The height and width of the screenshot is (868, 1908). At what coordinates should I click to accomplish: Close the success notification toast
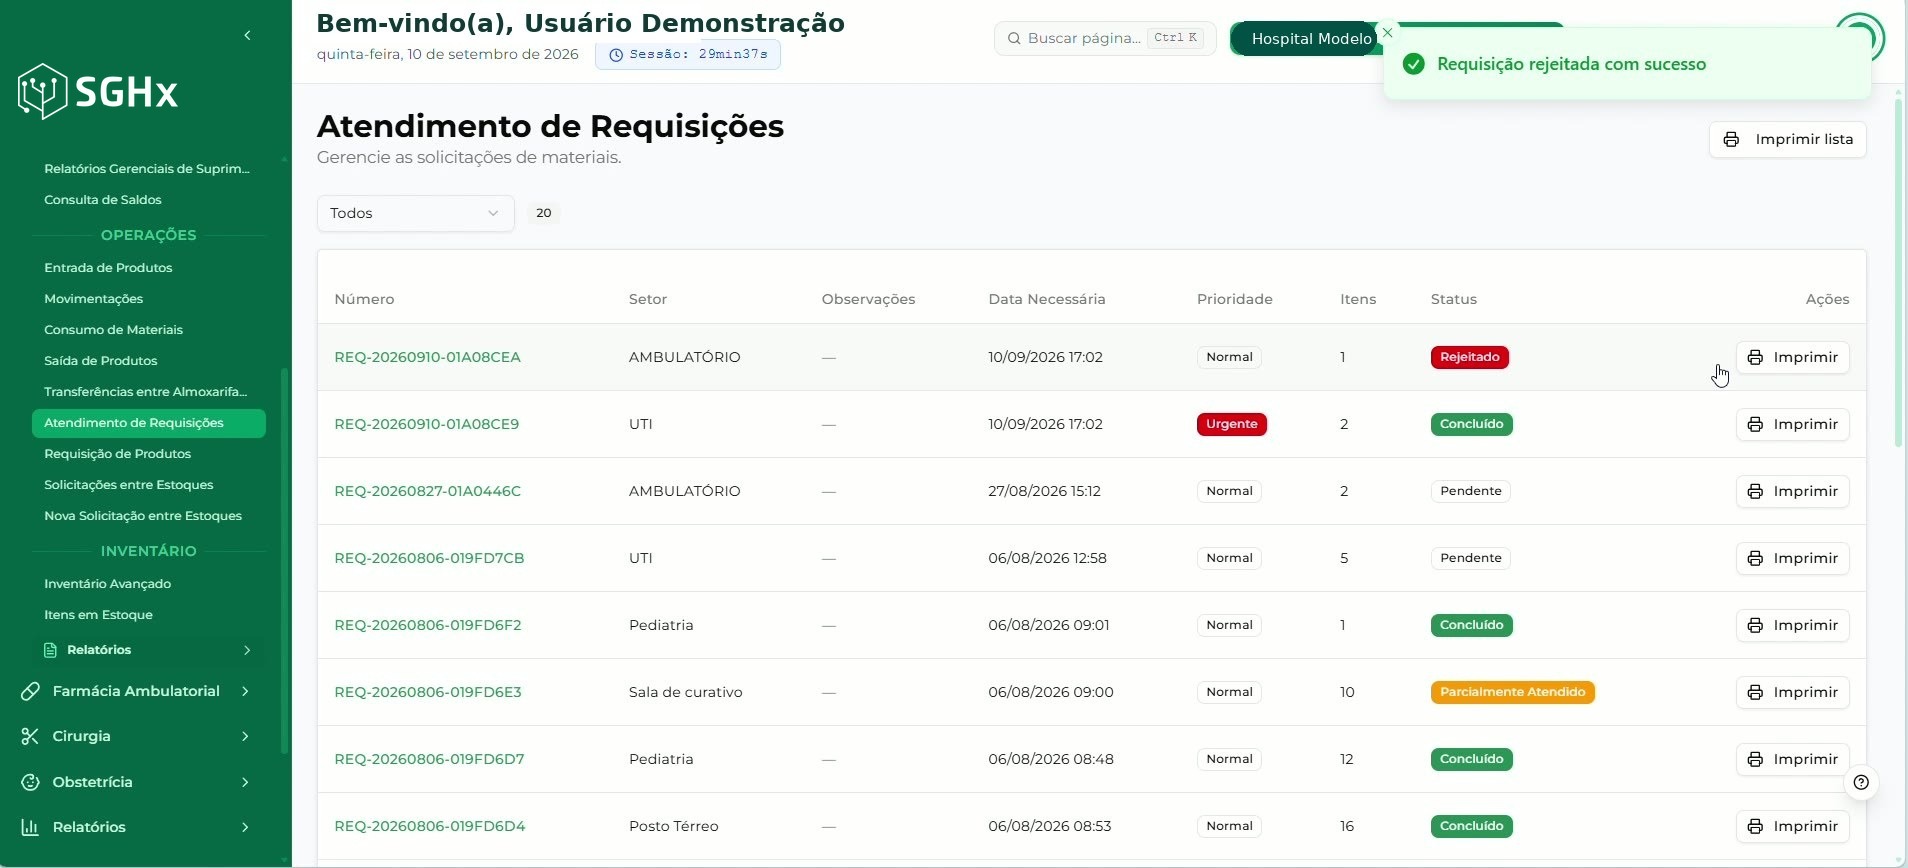tap(1387, 33)
